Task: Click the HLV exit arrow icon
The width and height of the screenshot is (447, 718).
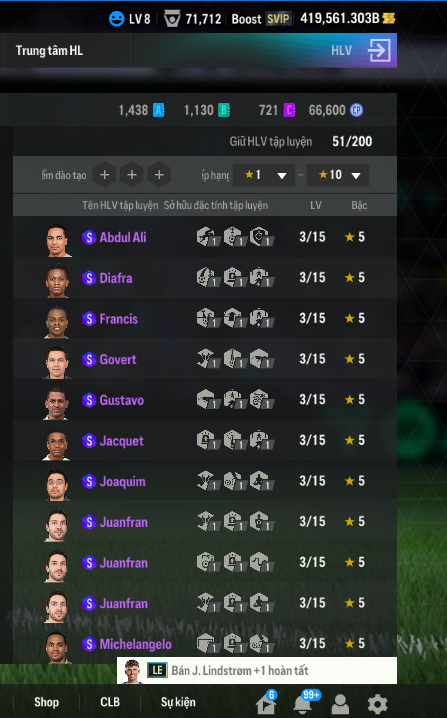Action: (x=380, y=50)
